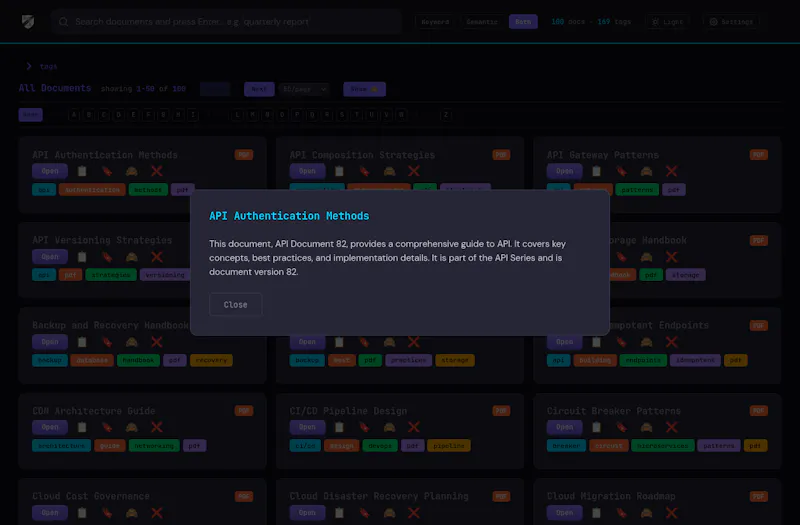Click clipboard icon on API Versioning Strategies

82,257
